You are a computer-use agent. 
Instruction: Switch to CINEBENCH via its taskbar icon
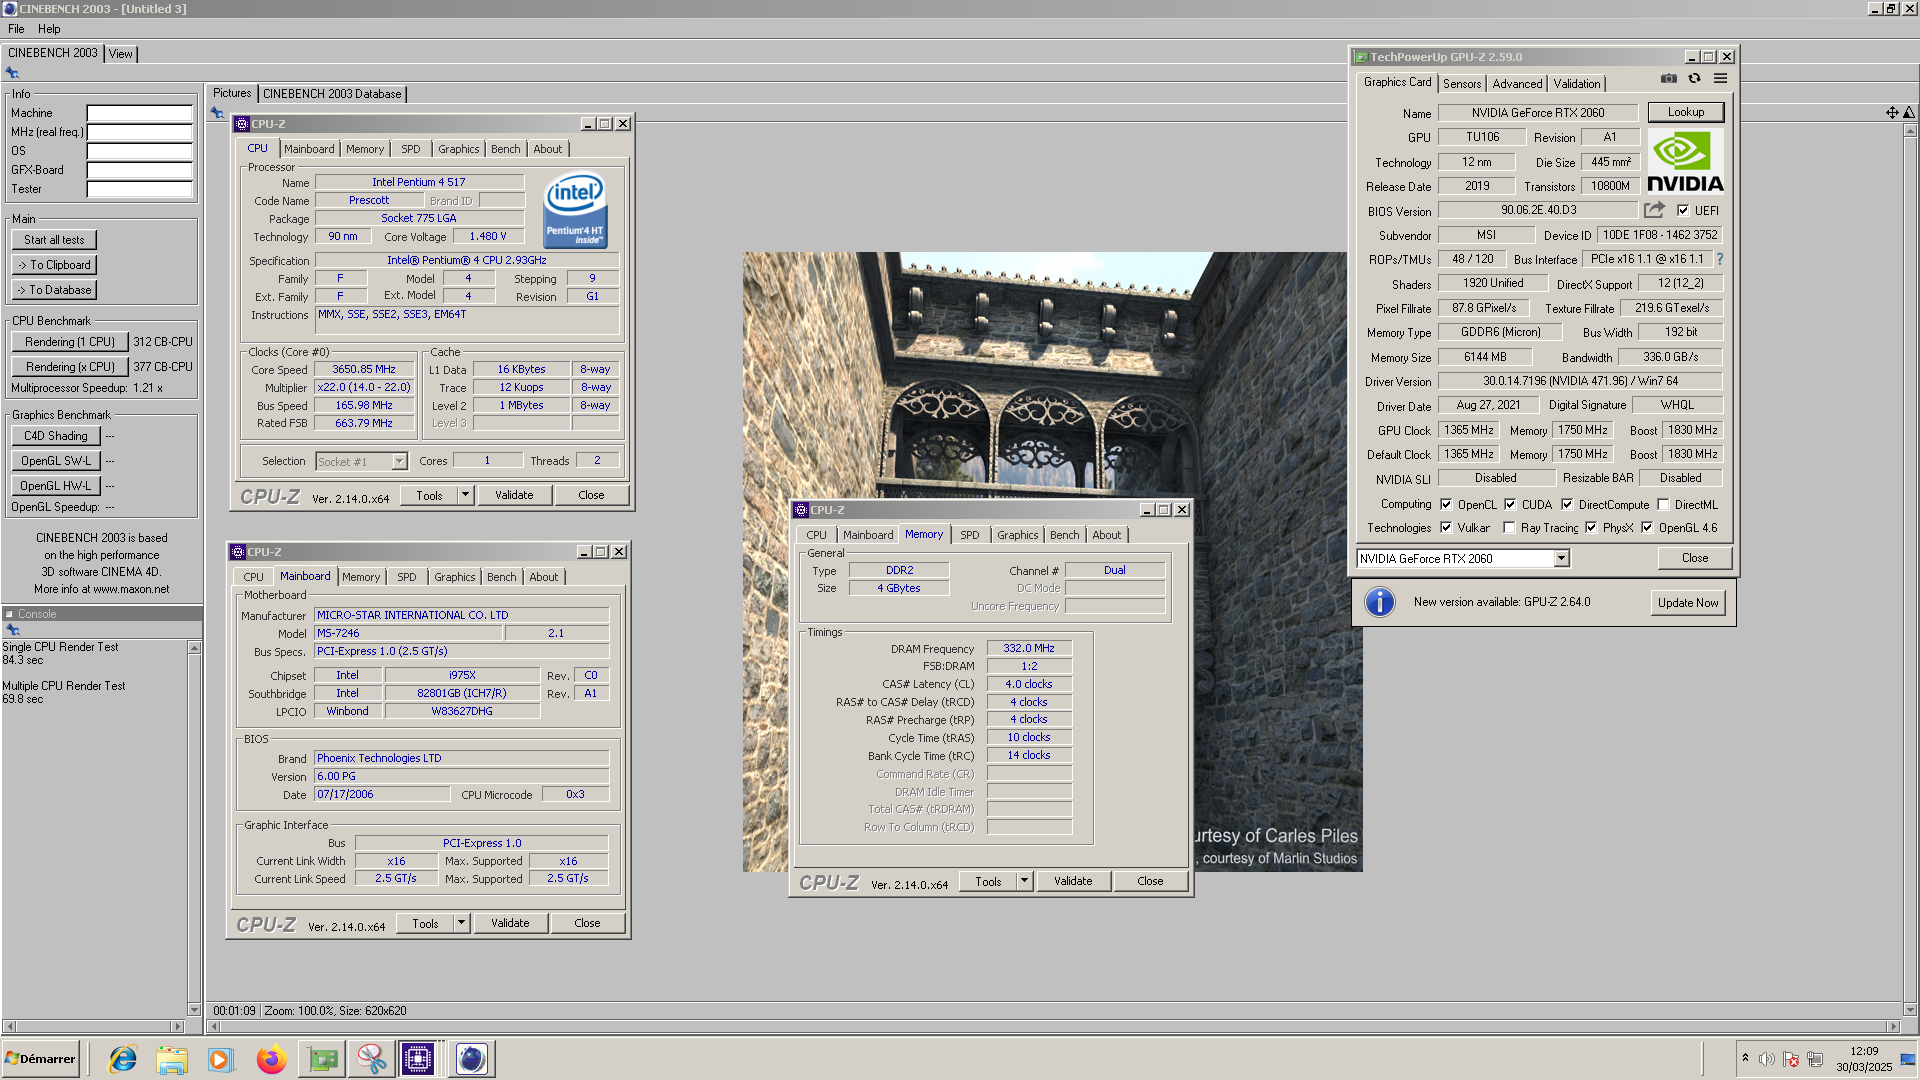[471, 1059]
